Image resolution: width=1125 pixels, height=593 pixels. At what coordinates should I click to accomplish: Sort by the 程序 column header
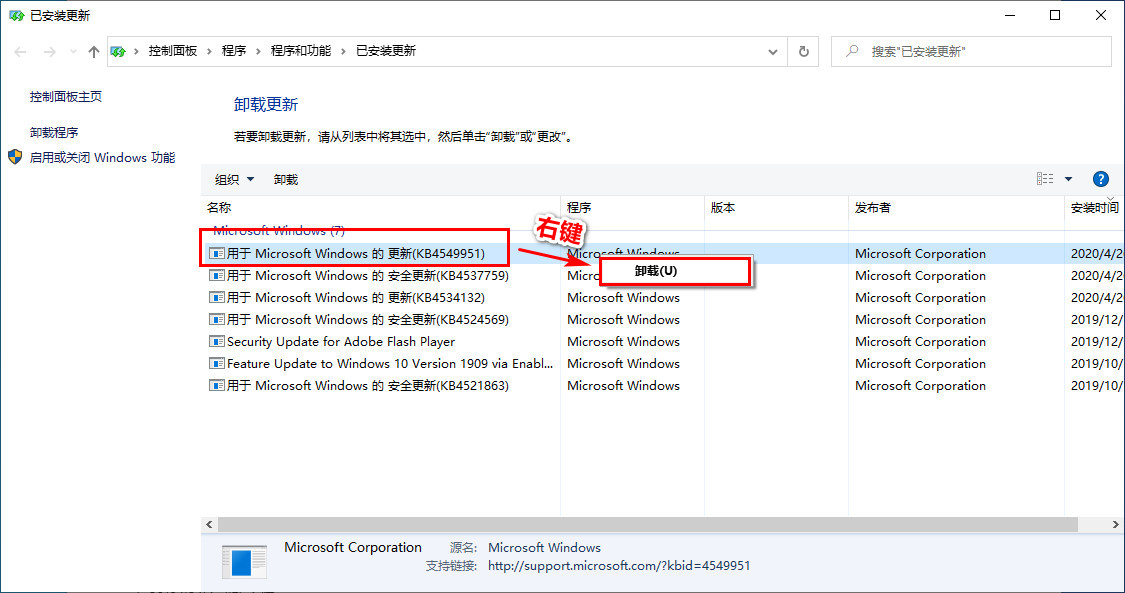click(x=633, y=207)
